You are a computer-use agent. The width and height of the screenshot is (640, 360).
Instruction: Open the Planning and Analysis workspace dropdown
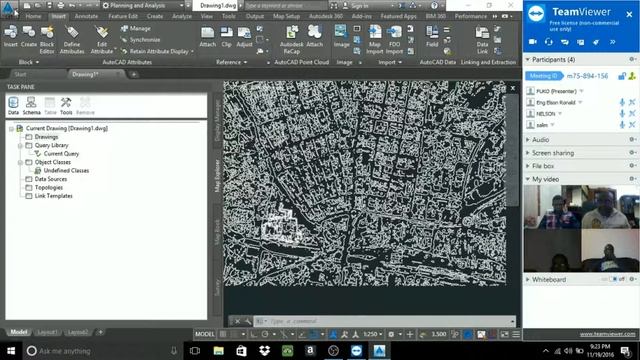(142, 6)
